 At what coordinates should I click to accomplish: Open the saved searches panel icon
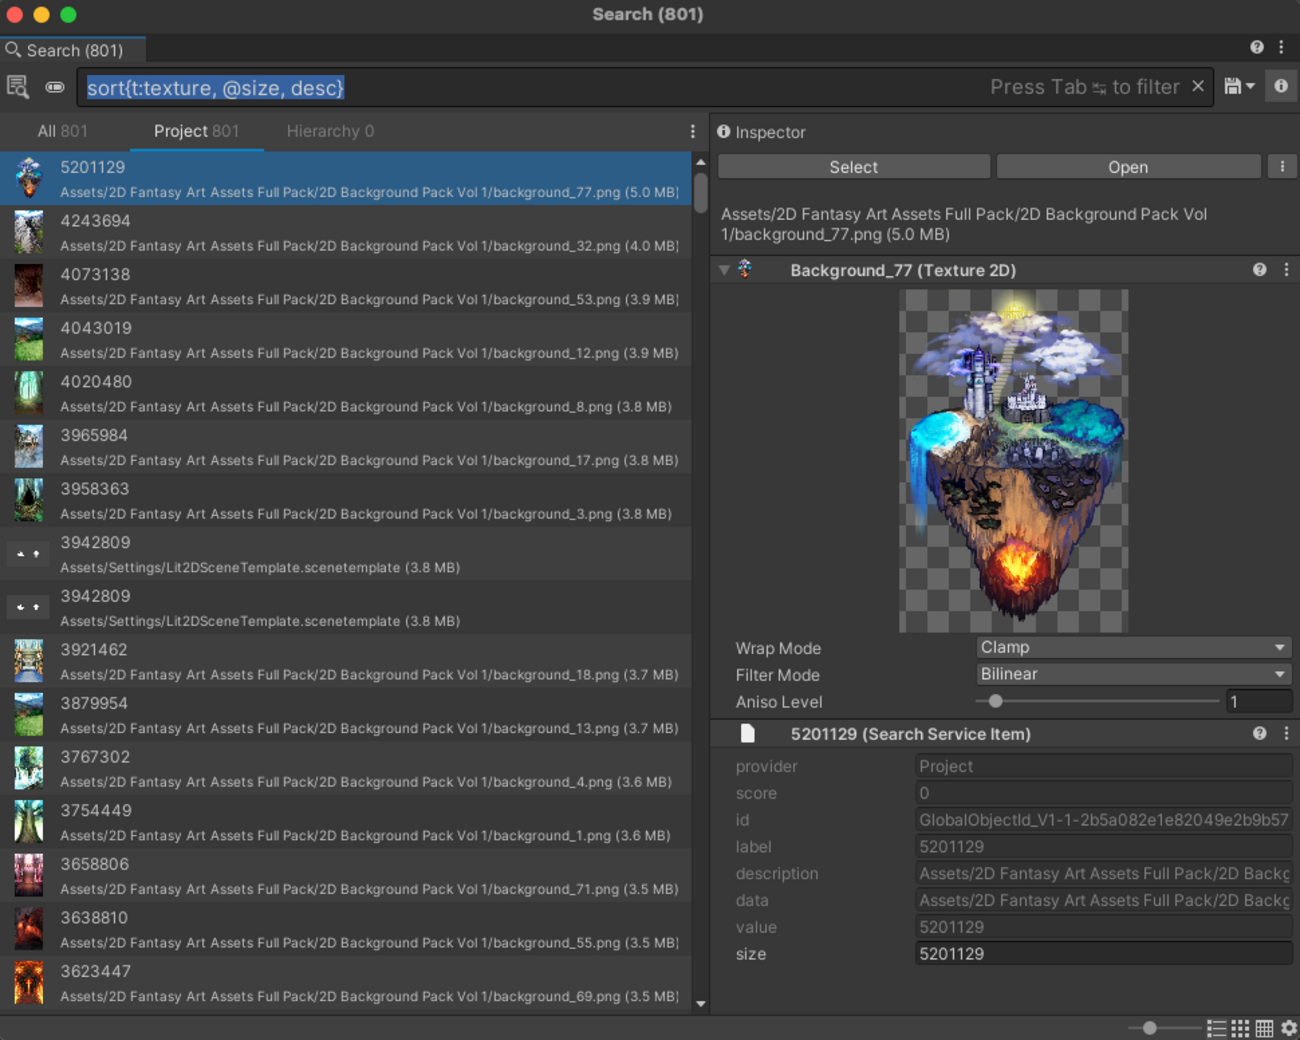pos(18,86)
